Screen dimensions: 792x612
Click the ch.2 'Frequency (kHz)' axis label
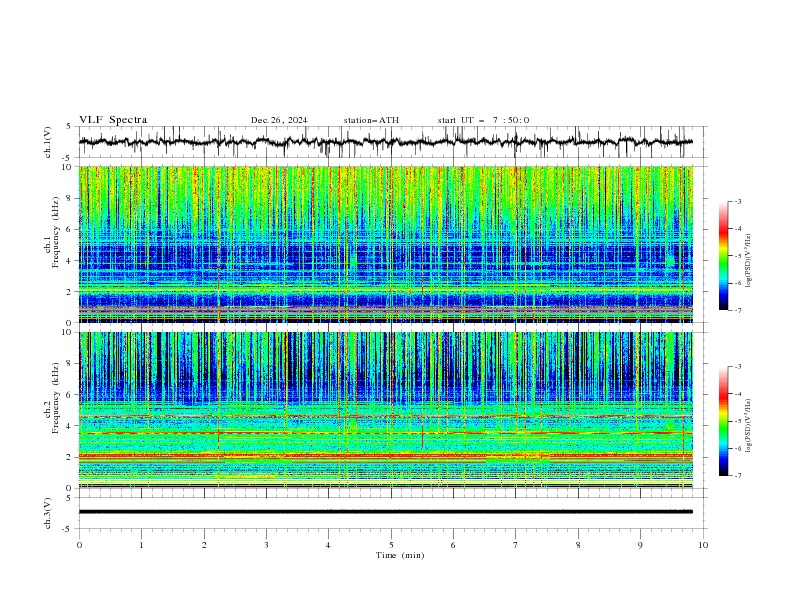pyautogui.click(x=56, y=397)
